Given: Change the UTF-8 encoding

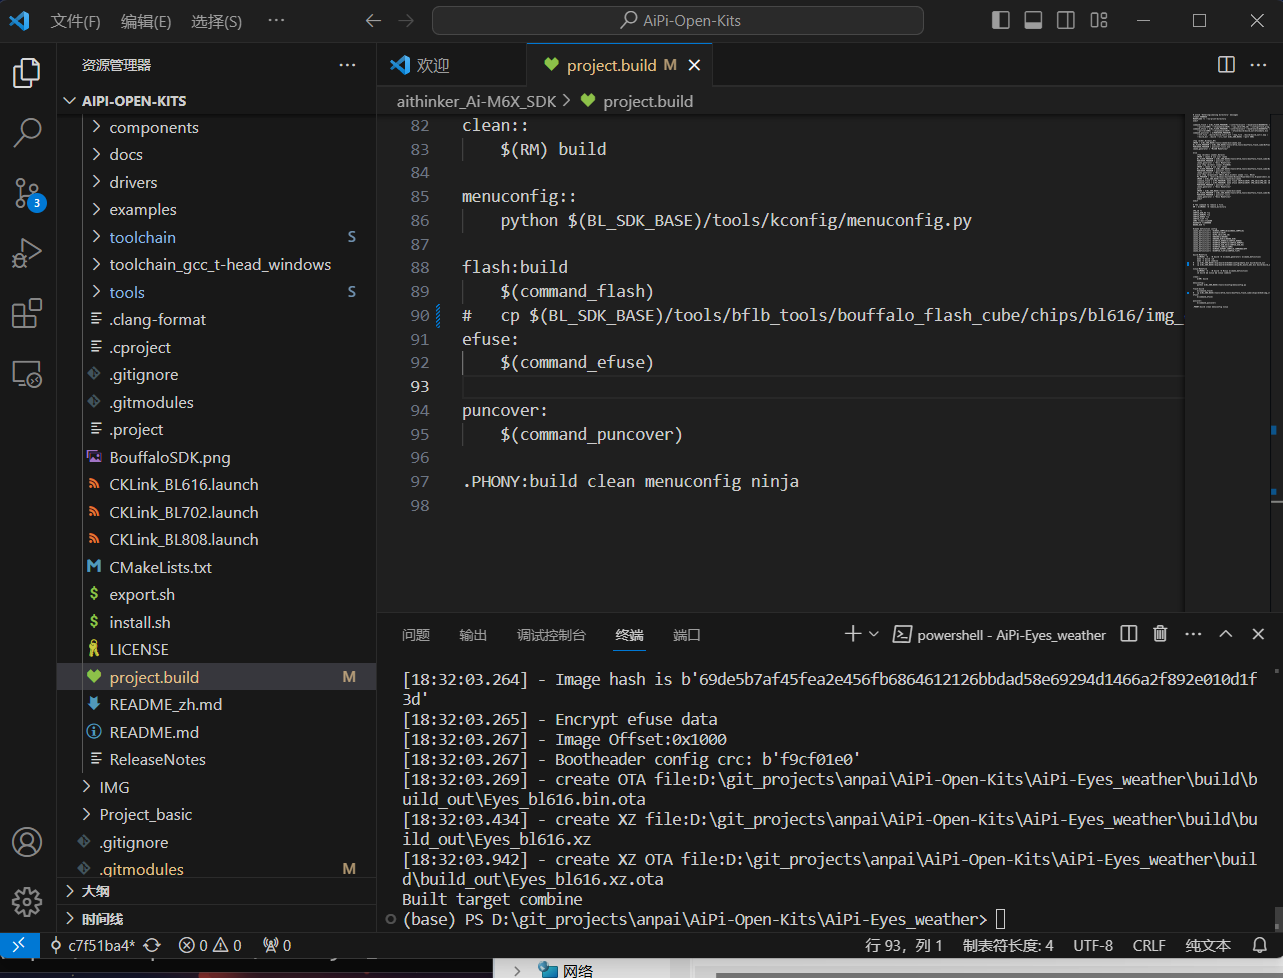Looking at the screenshot, I should tap(1093, 945).
